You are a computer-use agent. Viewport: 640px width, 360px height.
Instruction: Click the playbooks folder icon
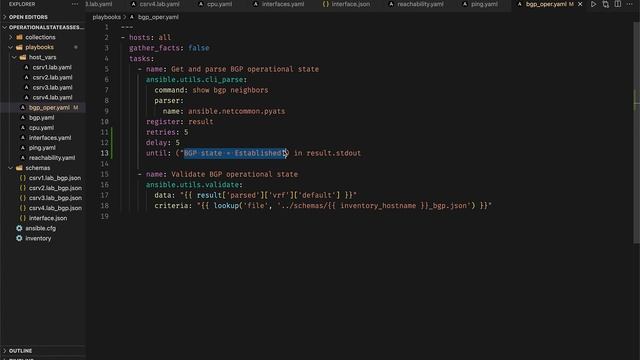[x=19, y=47]
